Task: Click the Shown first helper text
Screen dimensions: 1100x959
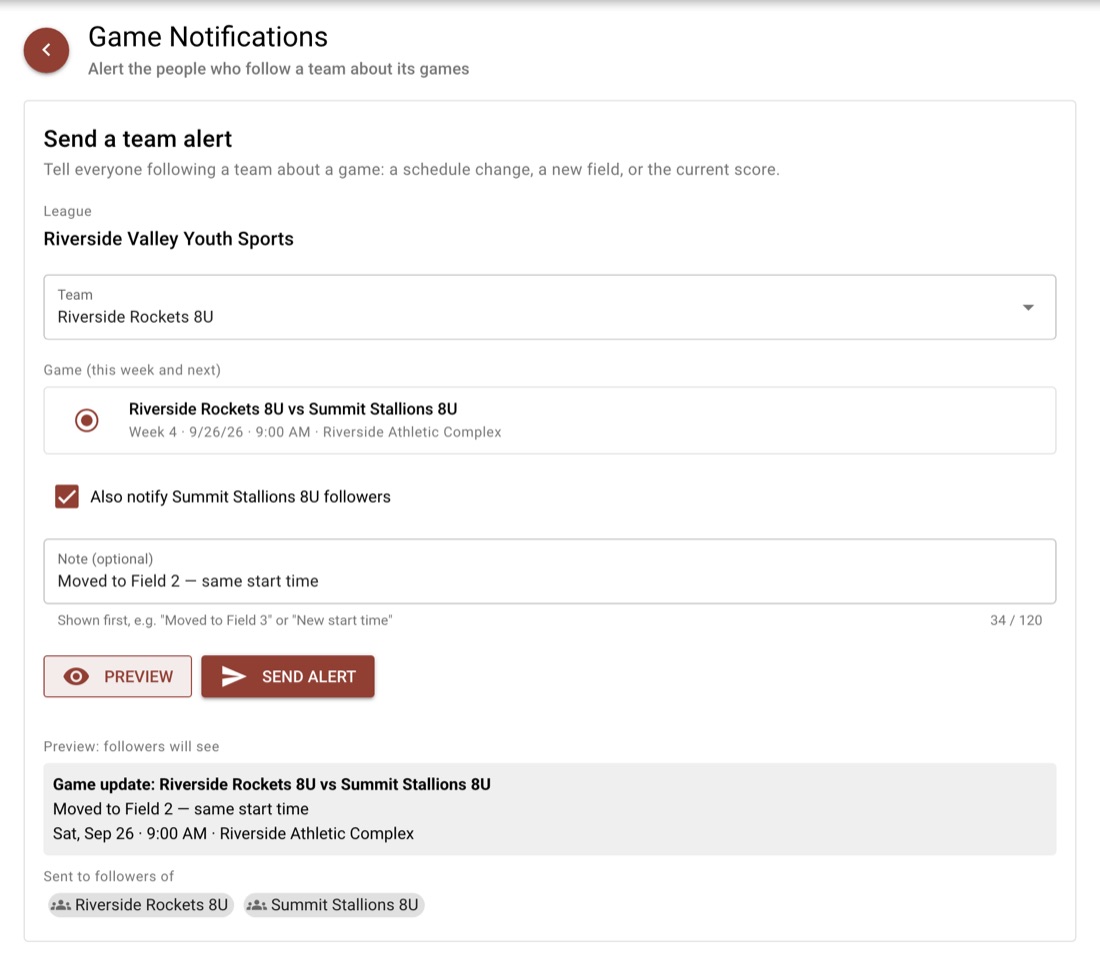Action: pos(224,620)
